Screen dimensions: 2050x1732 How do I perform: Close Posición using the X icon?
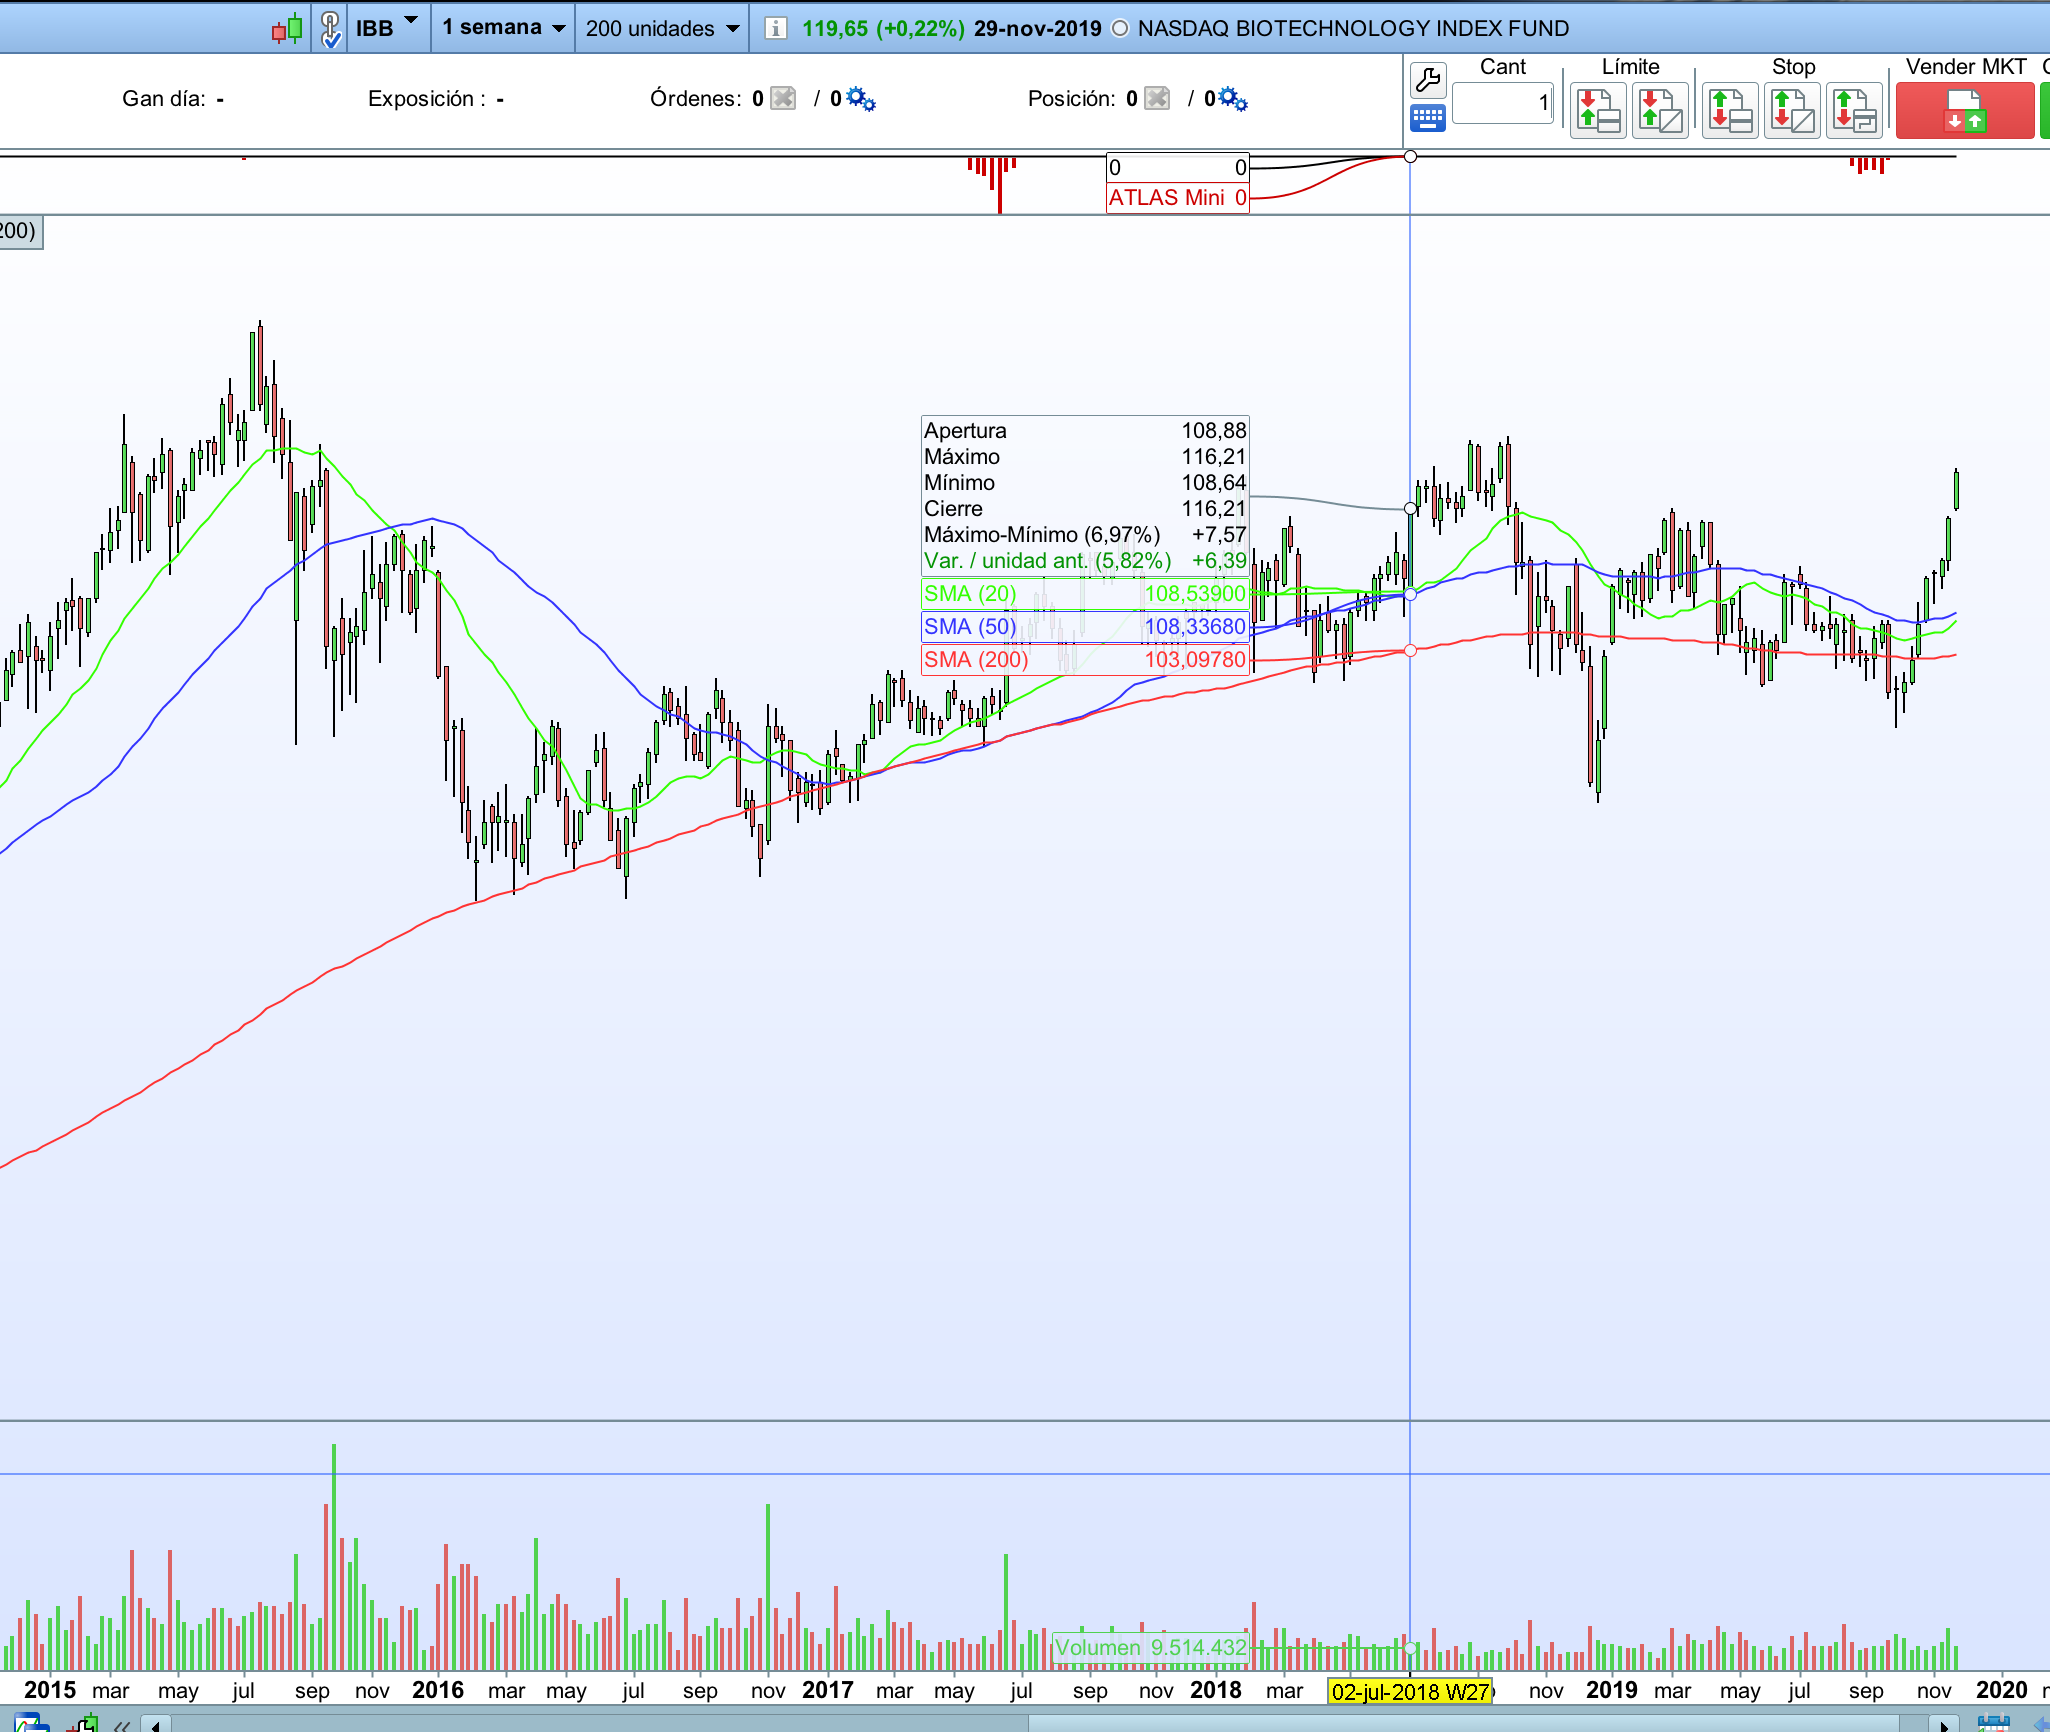1157,98
